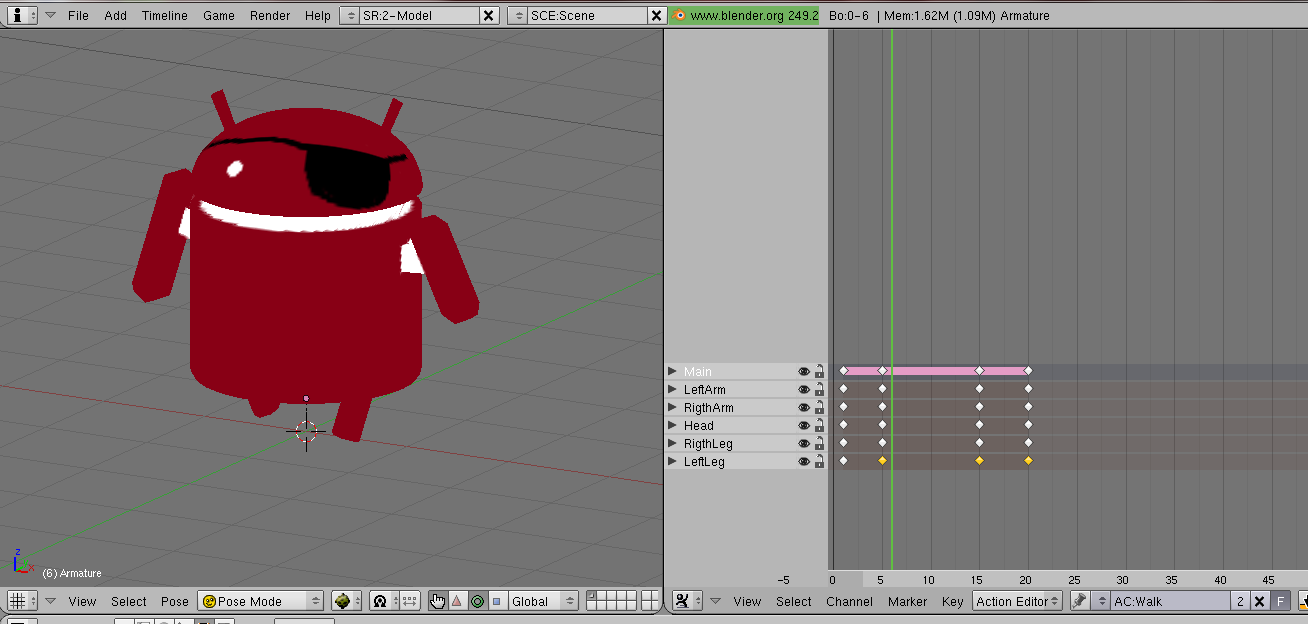Viewport: 1308px width, 624px height.
Task: Click the 3D view window type grid icon
Action: [22, 601]
